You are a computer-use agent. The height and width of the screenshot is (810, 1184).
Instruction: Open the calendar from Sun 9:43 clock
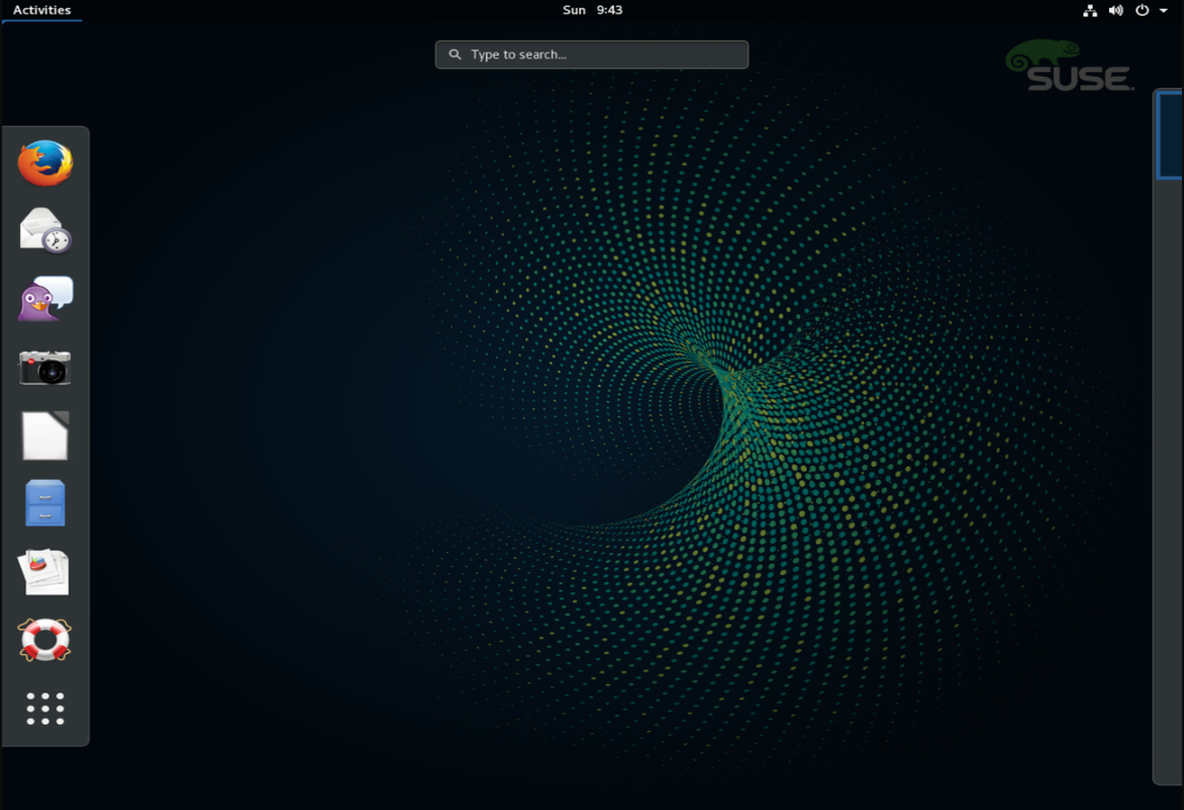[592, 10]
